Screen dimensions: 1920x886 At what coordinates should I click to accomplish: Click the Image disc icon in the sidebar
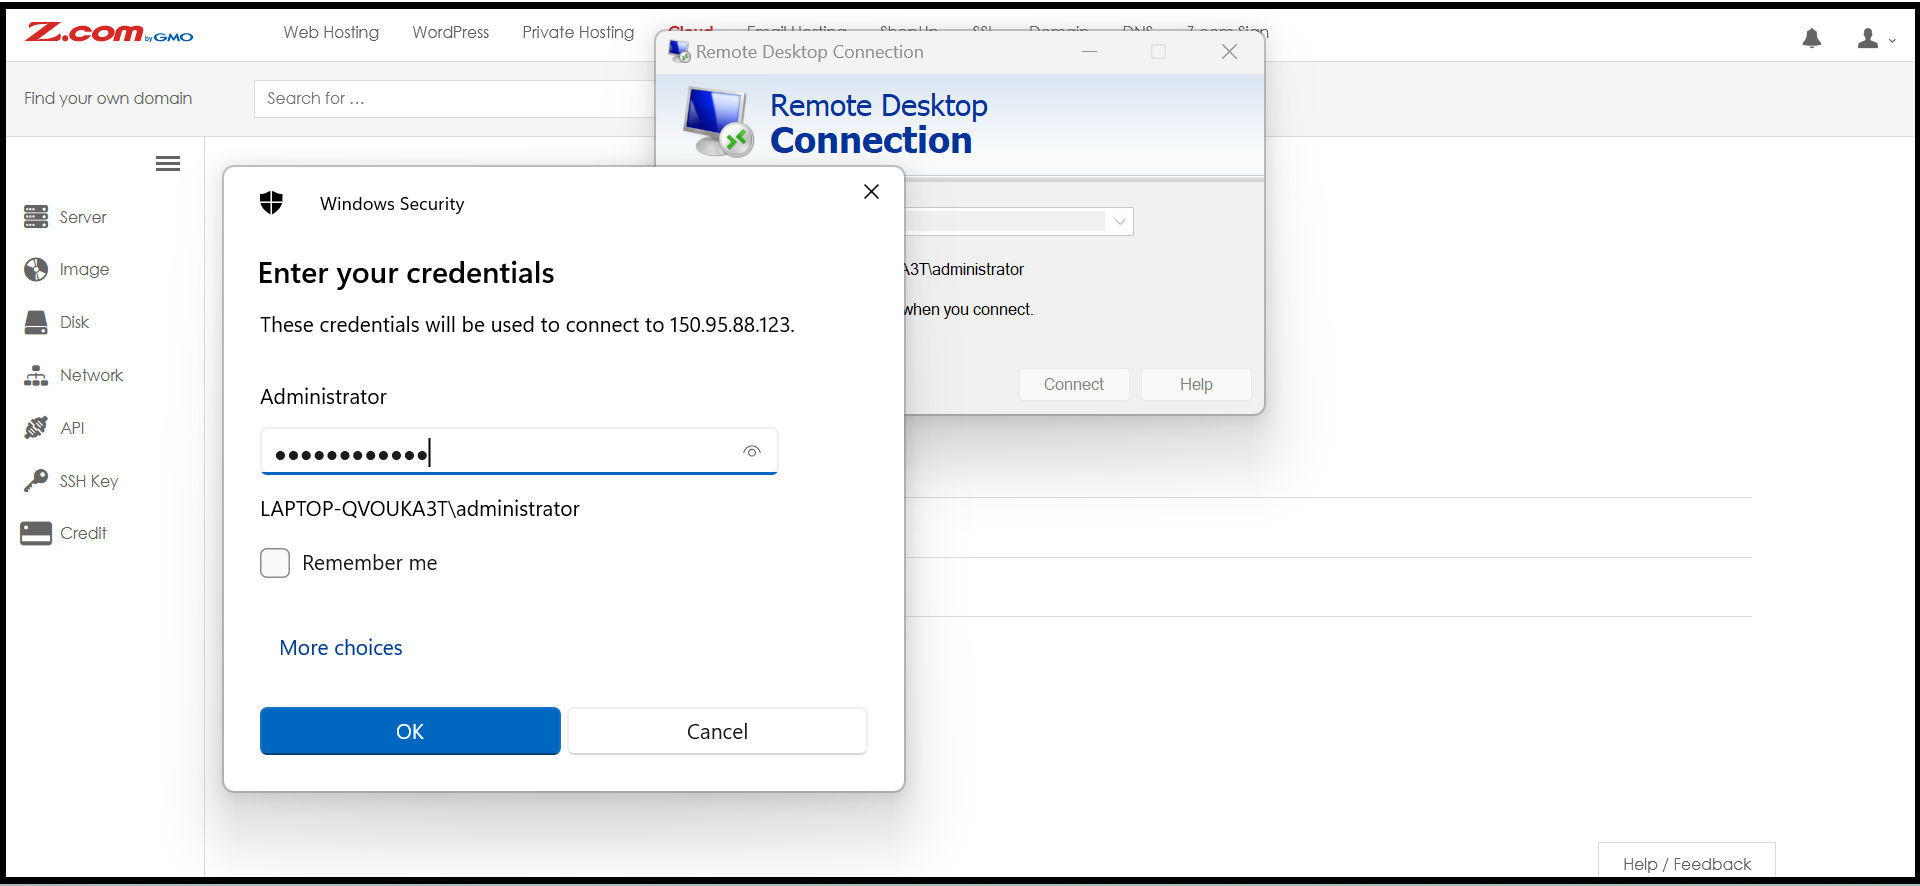tap(36, 269)
